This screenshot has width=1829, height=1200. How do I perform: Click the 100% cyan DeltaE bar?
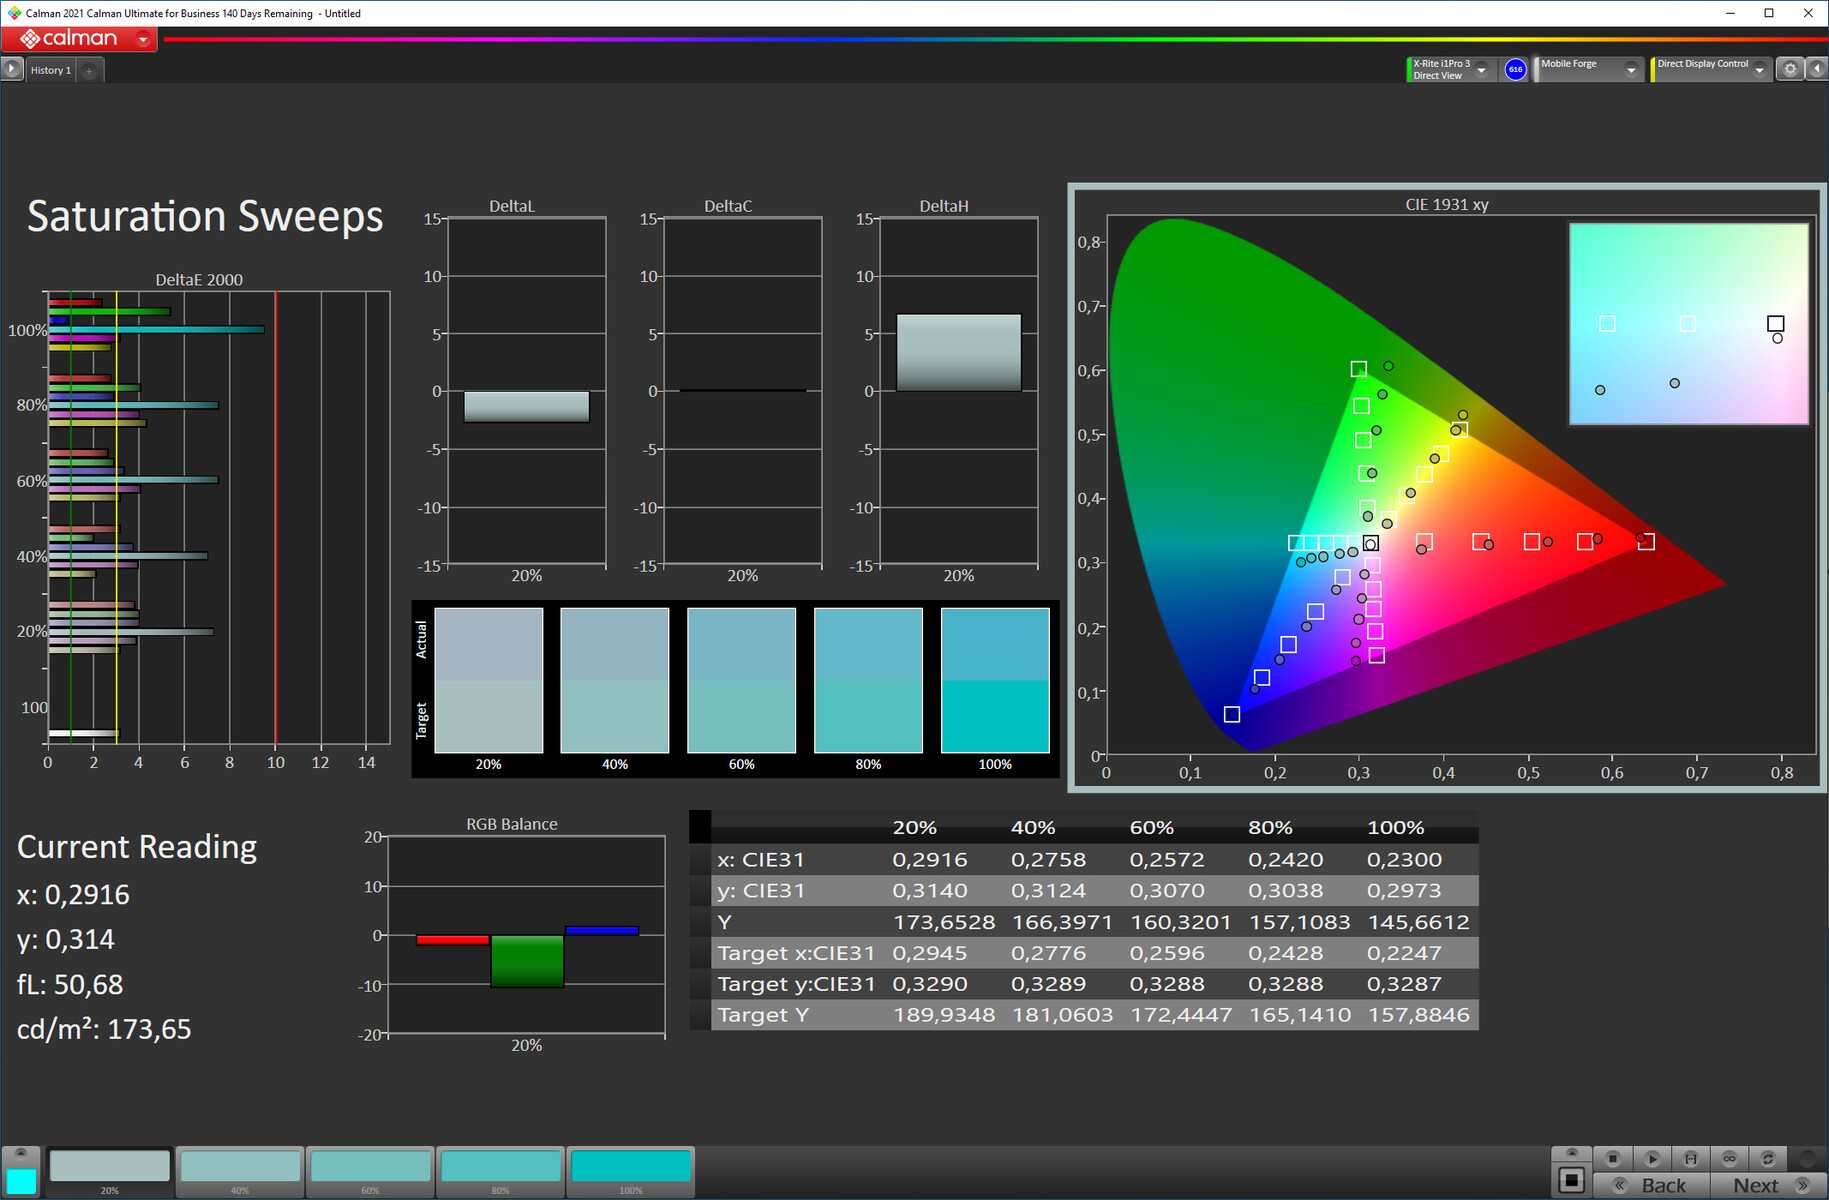[x=156, y=329]
